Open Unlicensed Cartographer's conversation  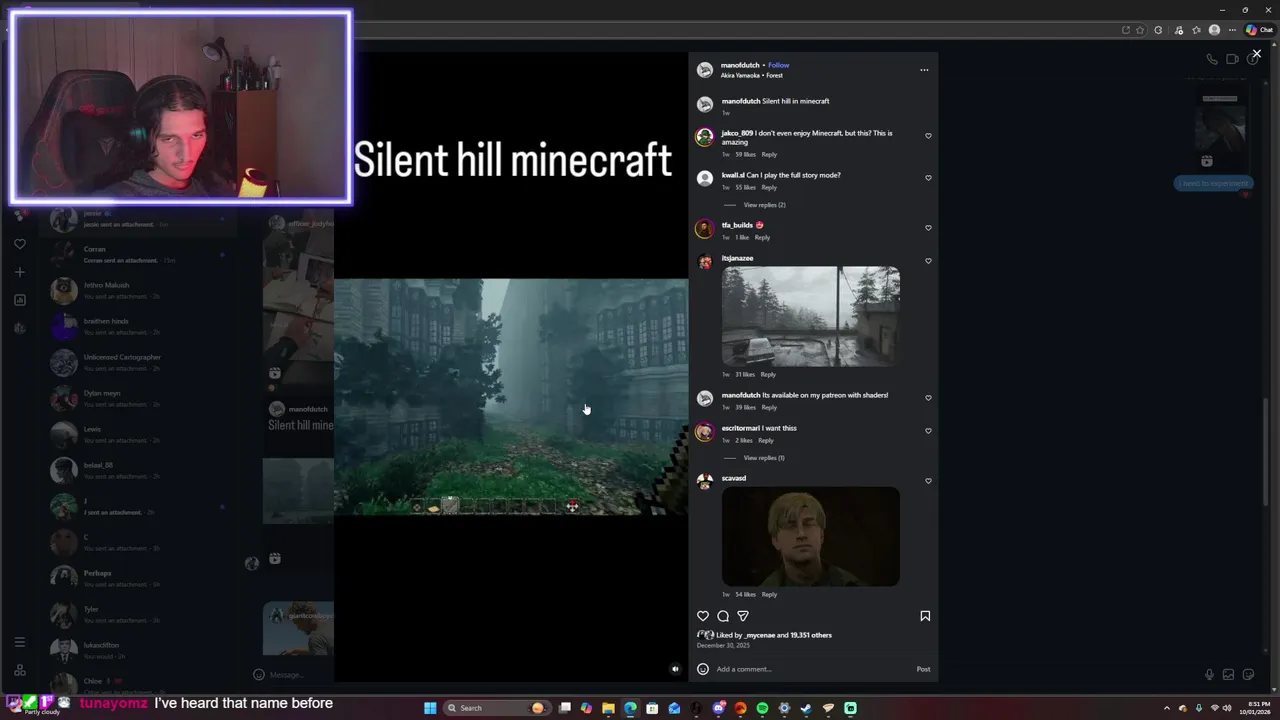coord(137,362)
